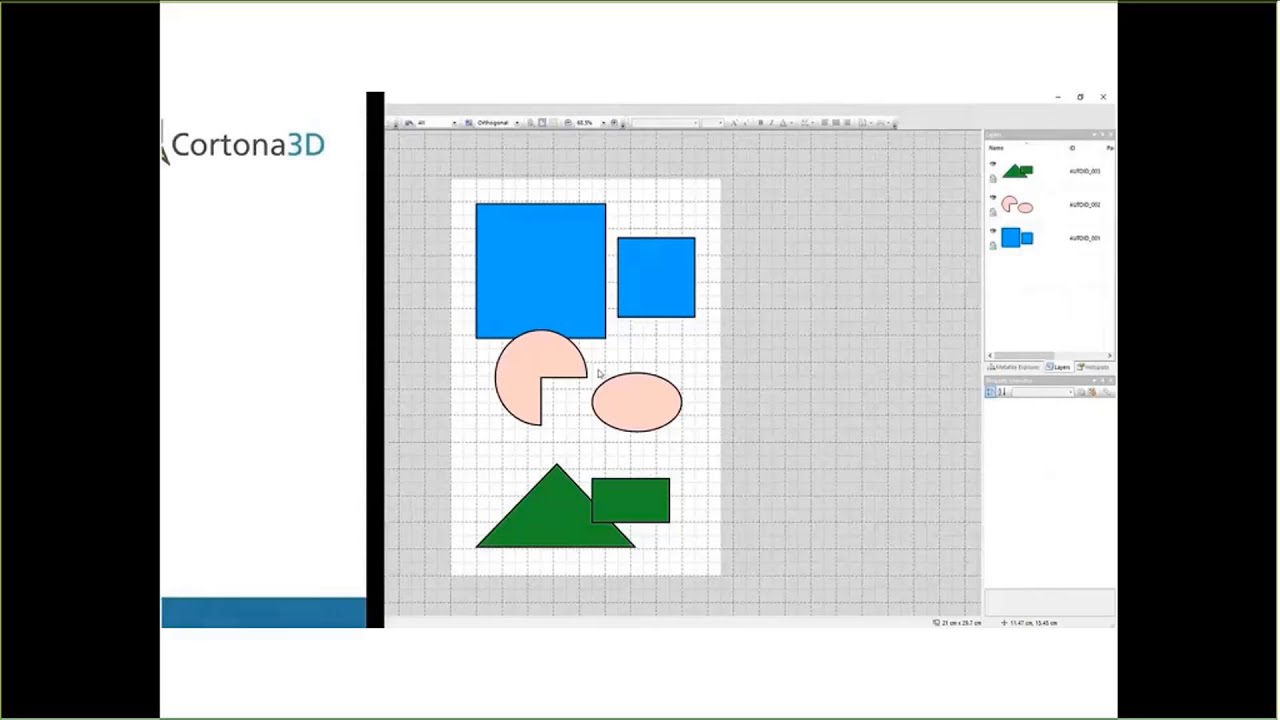1280x720 pixels.
Task: Open the Orthogonal projection dropdown
Action: pyautogui.click(x=517, y=123)
